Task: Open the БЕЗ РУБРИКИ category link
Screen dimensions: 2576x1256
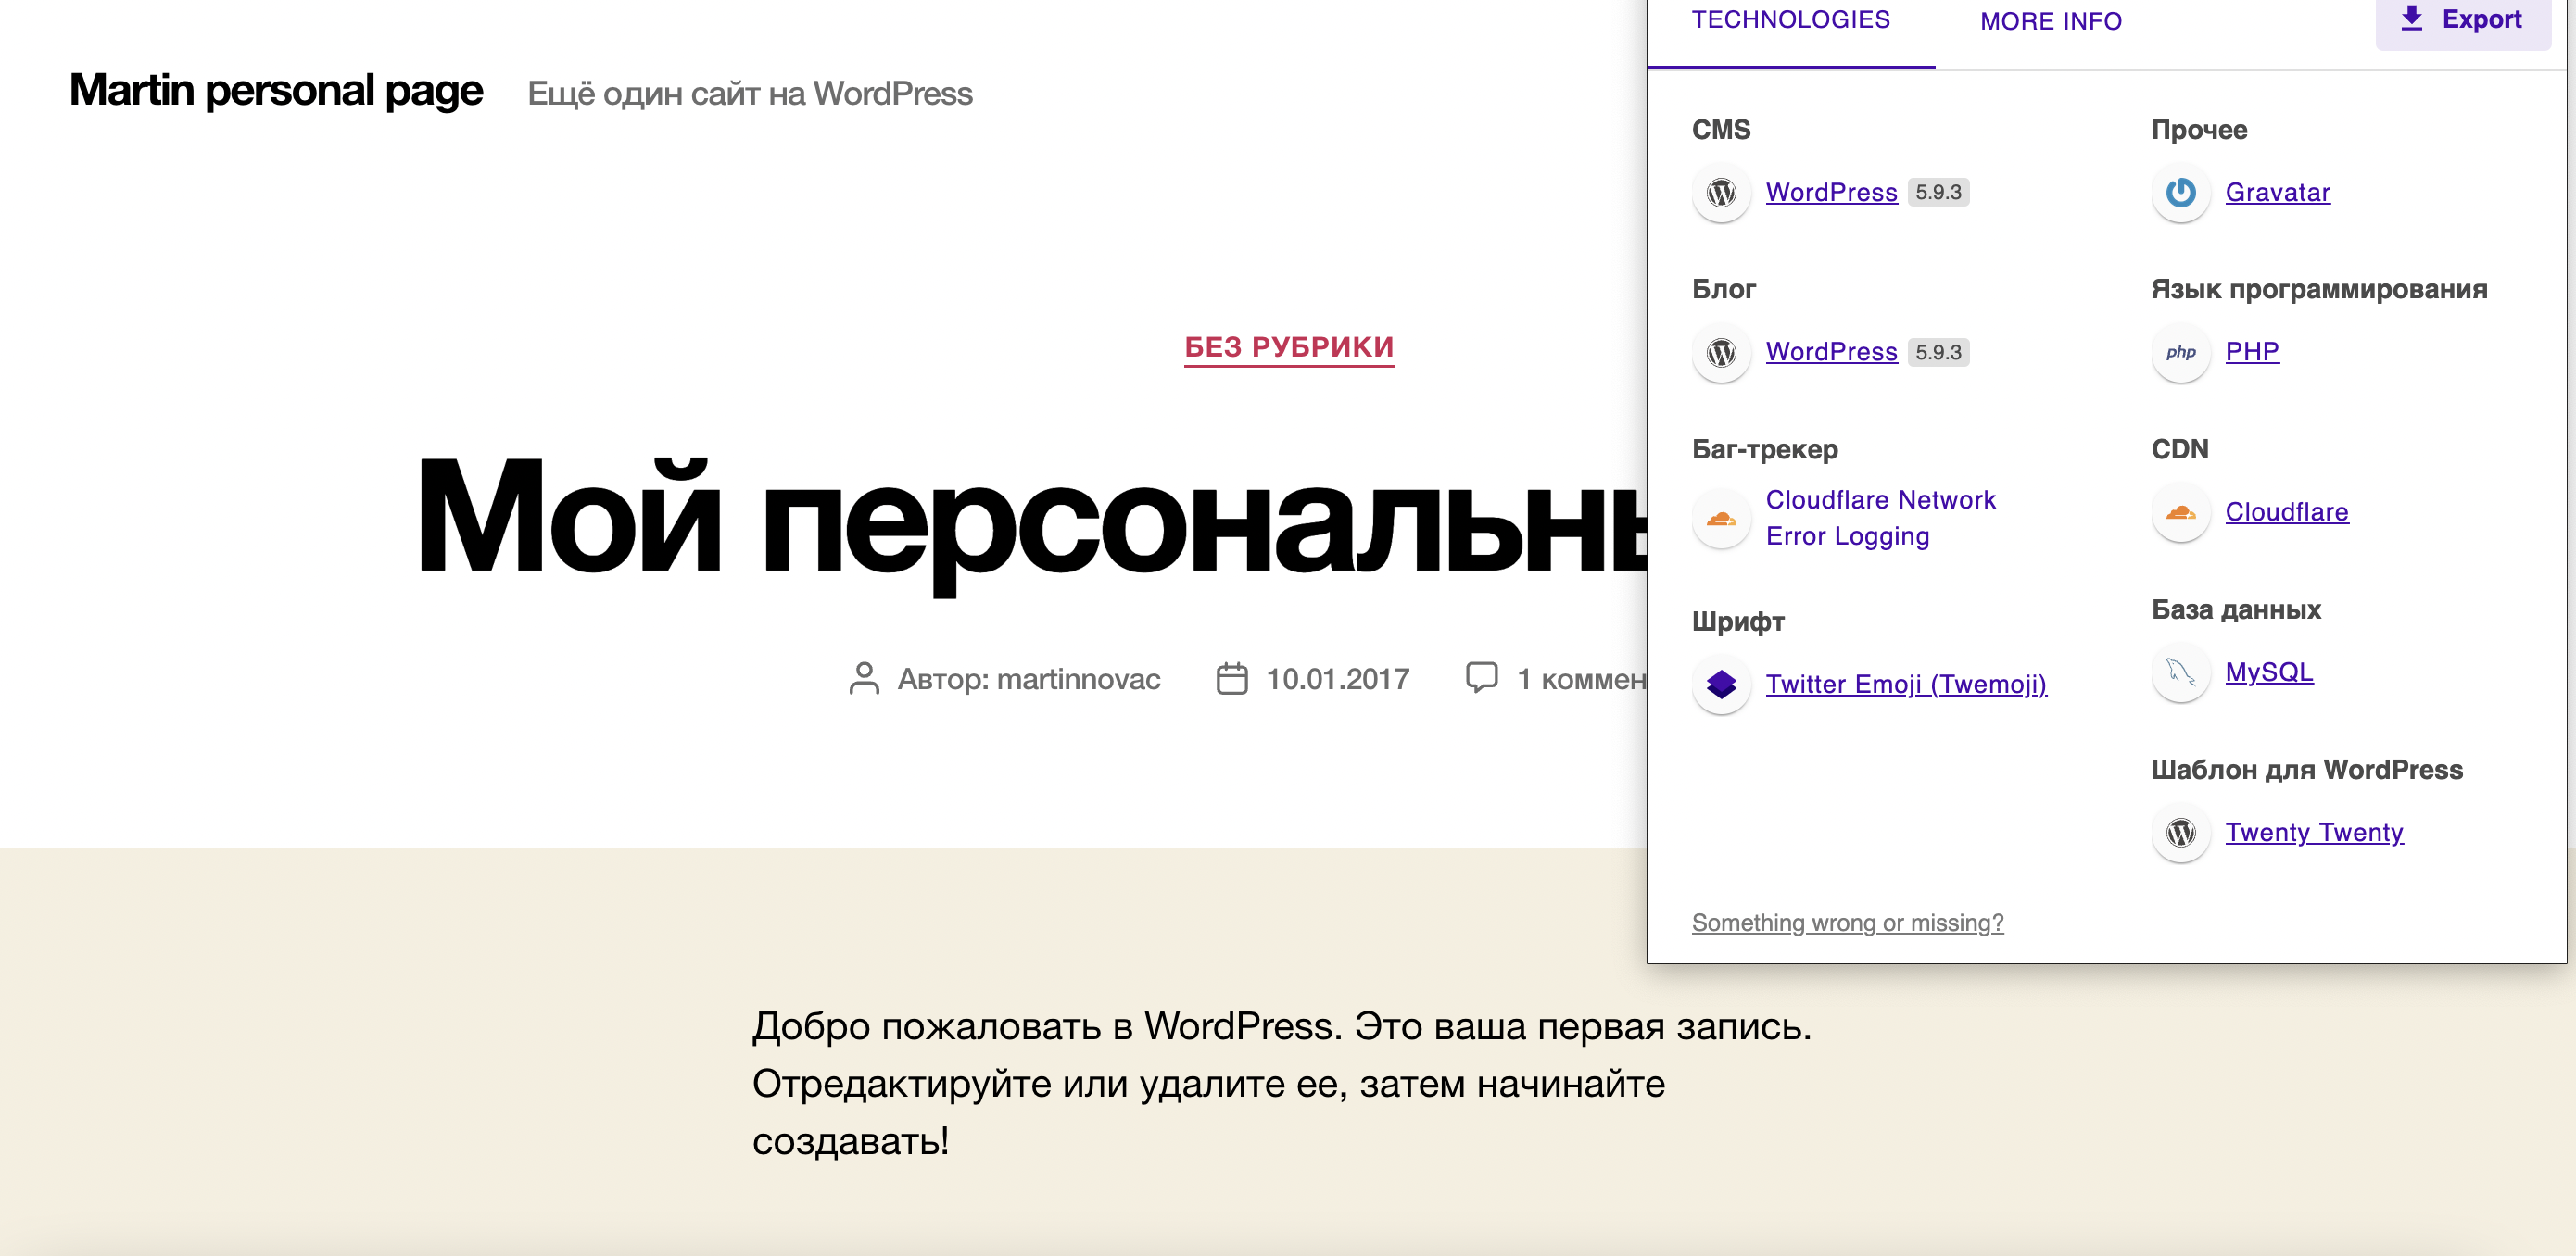Action: [1288, 347]
